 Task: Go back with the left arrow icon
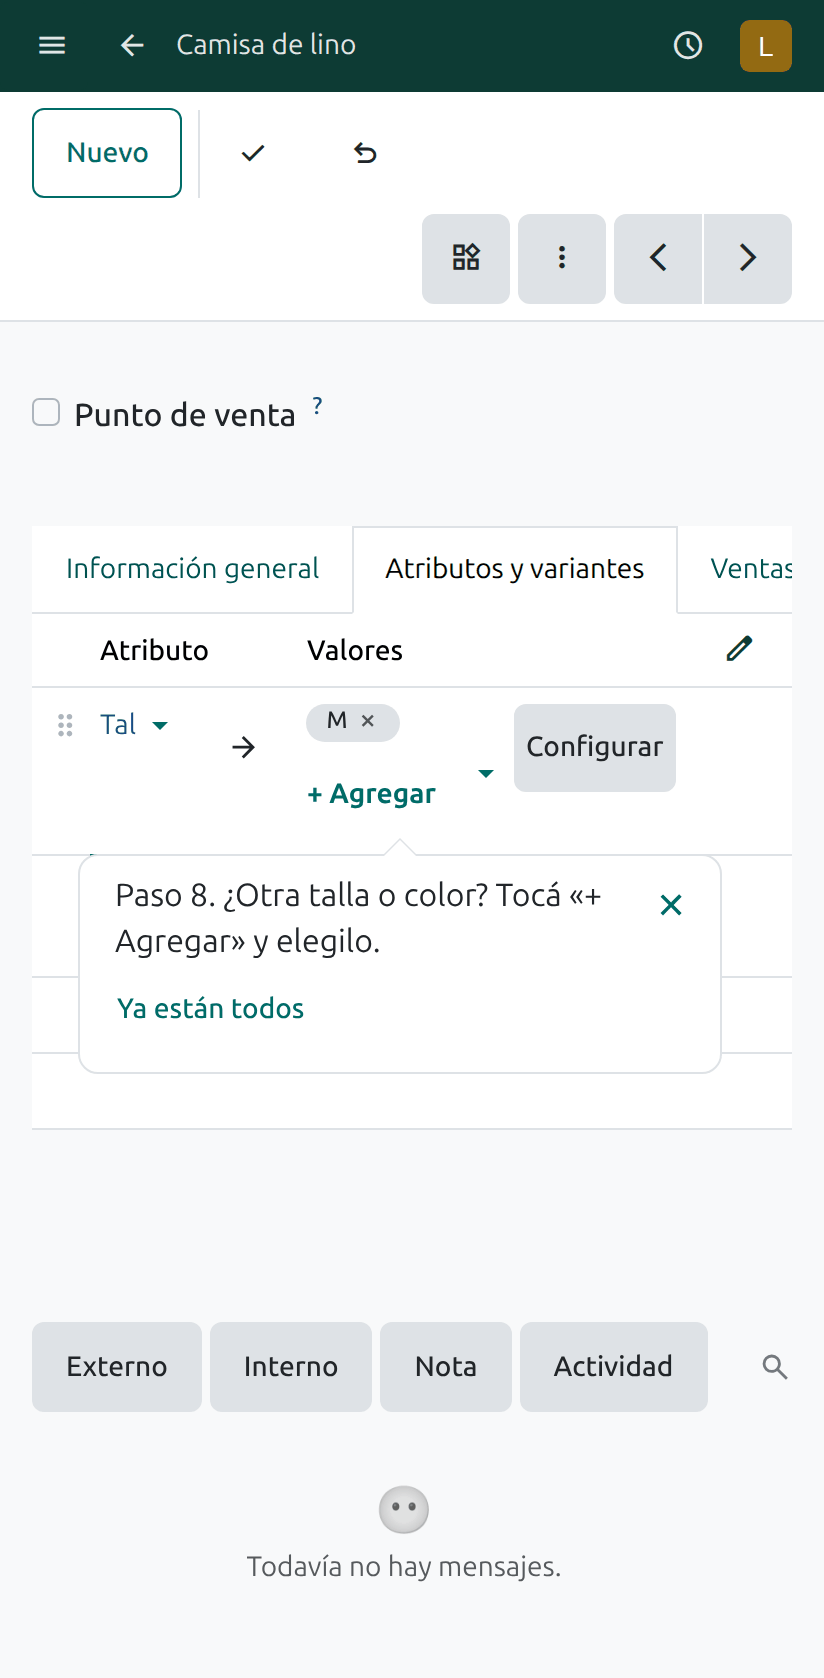coord(132,45)
